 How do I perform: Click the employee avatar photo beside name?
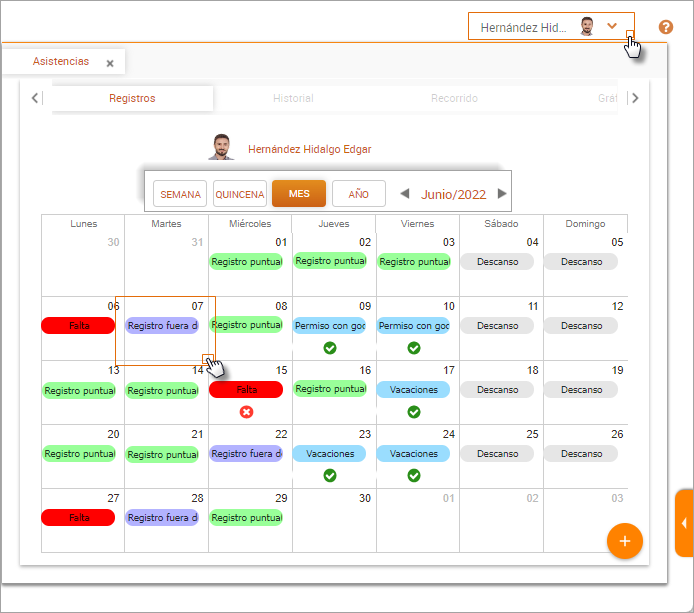(x=221, y=147)
